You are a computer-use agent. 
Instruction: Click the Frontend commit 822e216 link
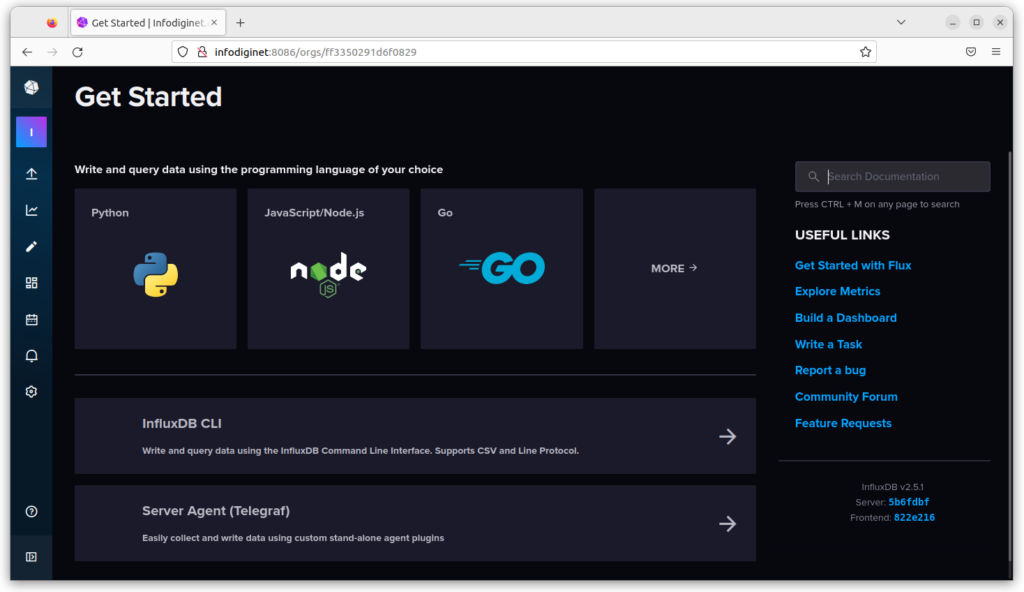click(914, 518)
